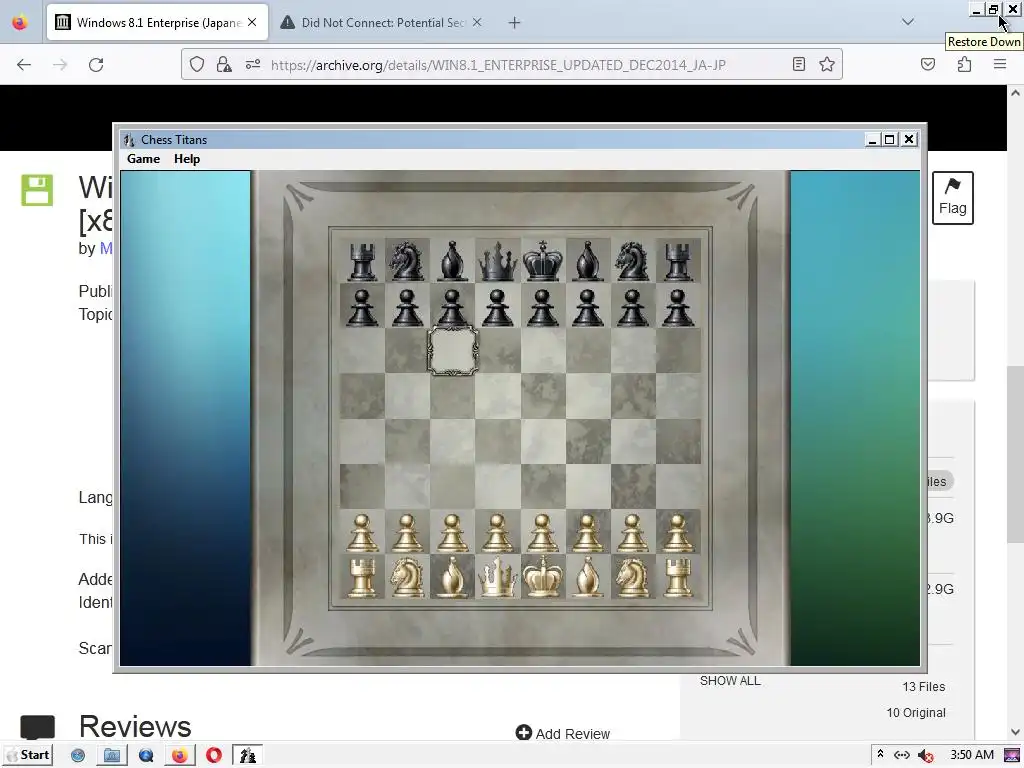Expand the list all tabs dropdown
Image resolution: width=1024 pixels, height=768 pixels.
(908, 22)
